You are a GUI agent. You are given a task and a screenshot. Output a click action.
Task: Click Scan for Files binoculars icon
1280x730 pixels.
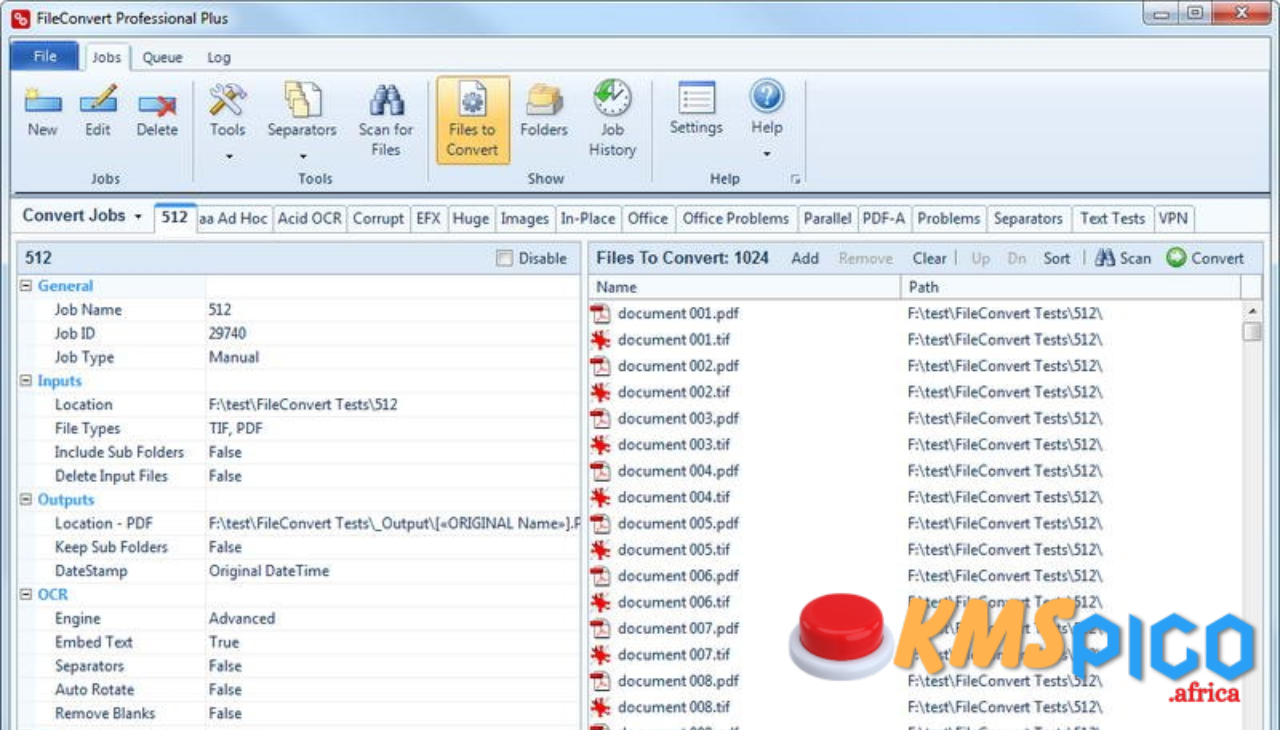pos(386,101)
